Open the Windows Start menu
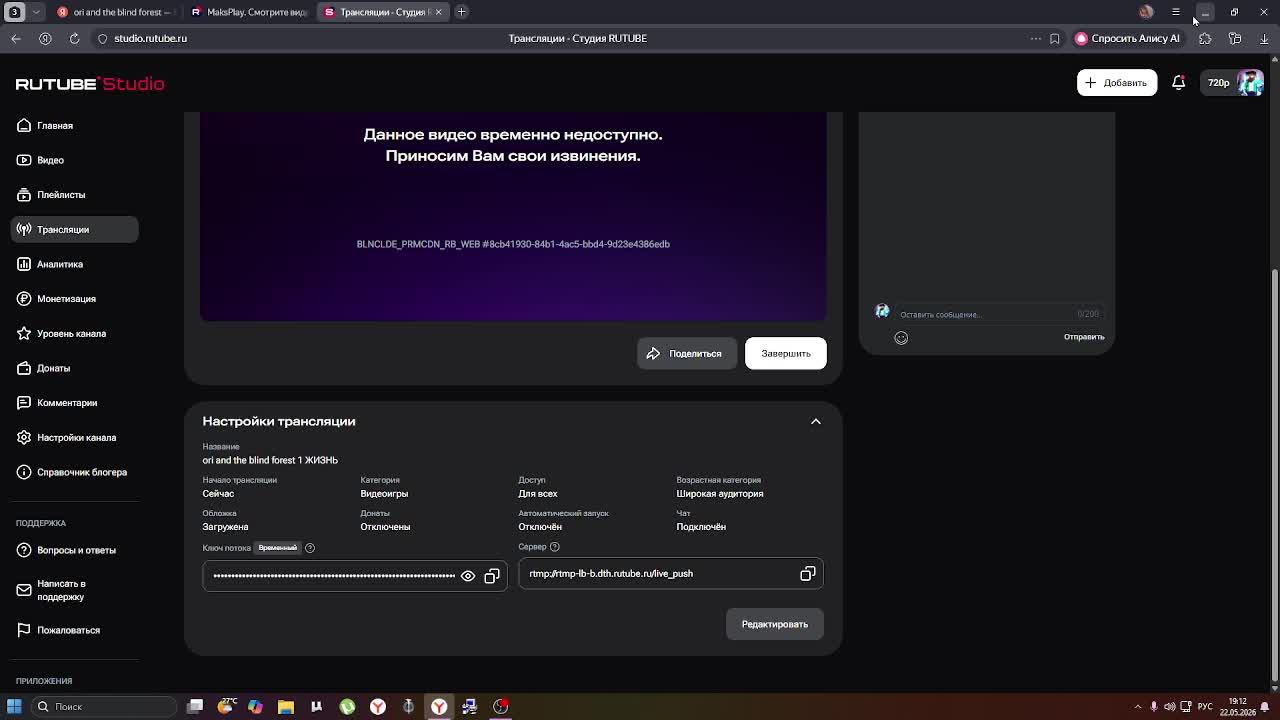Viewport: 1280px width, 720px height. [14, 707]
